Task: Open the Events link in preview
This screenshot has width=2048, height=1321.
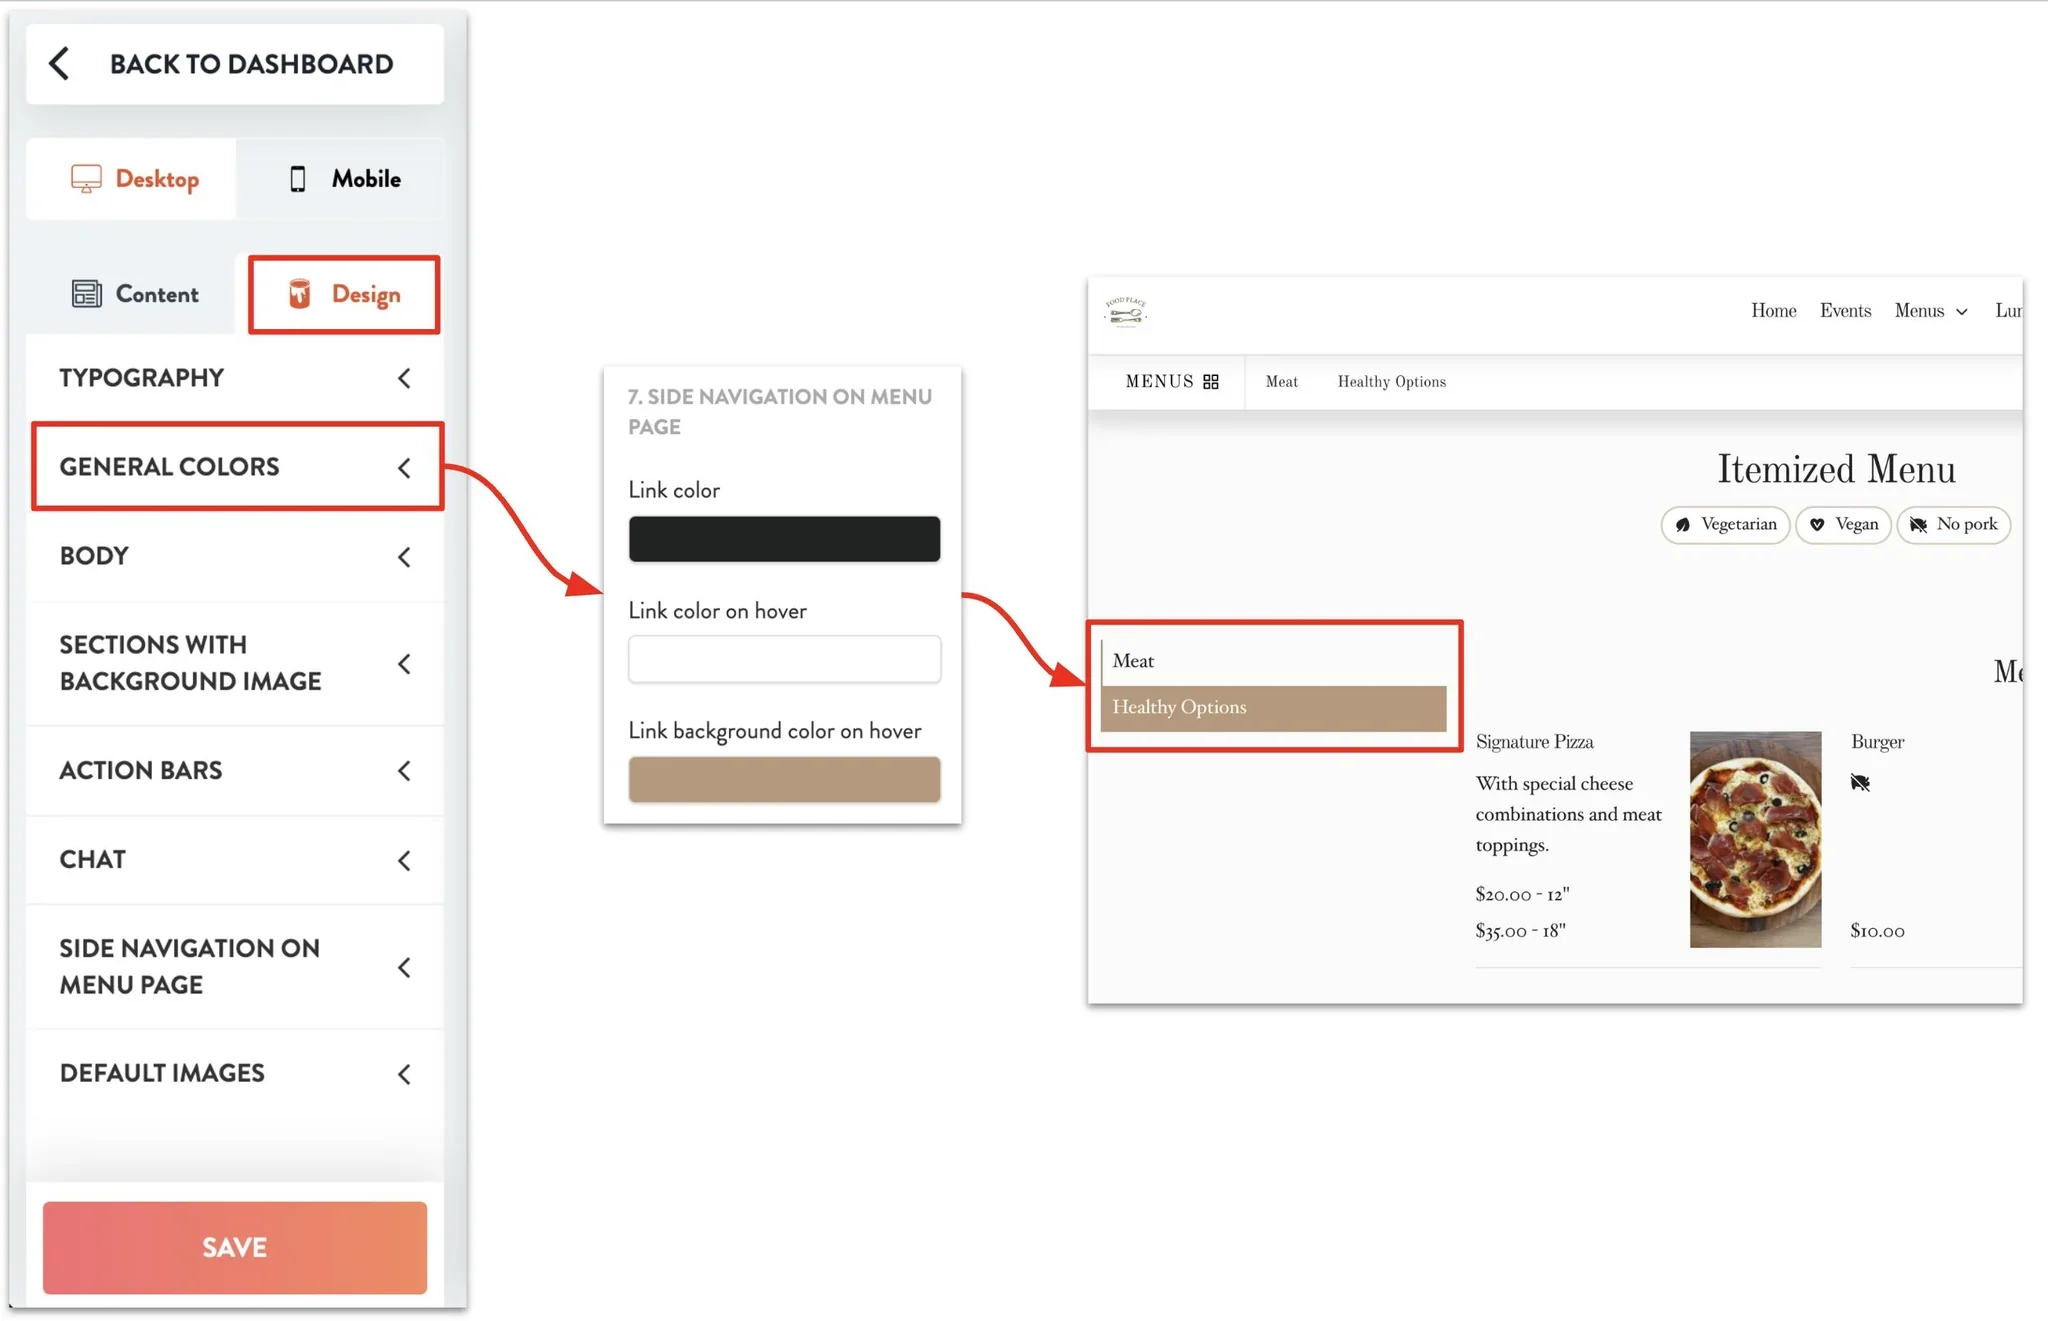Action: [x=1845, y=311]
